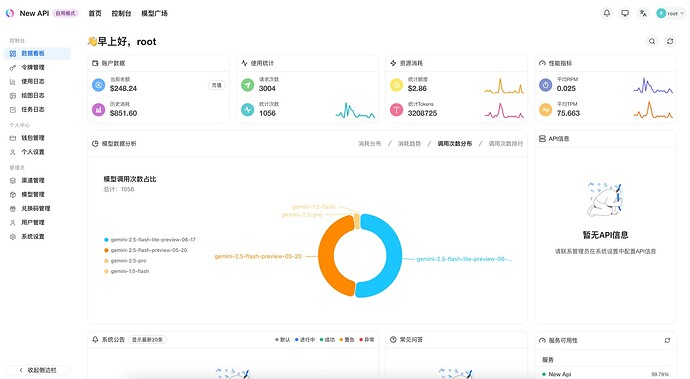The width and height of the screenshot is (690, 379).
Task: Open notifications via the bell icon
Action: pyautogui.click(x=607, y=13)
